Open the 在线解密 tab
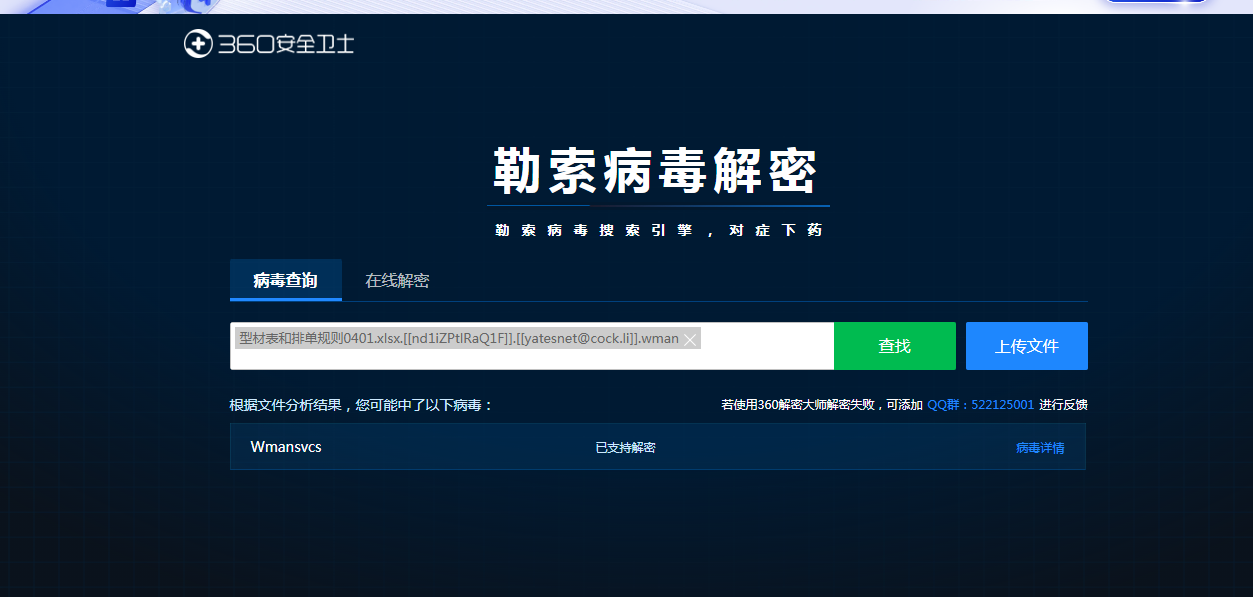1253x597 pixels. coord(397,280)
